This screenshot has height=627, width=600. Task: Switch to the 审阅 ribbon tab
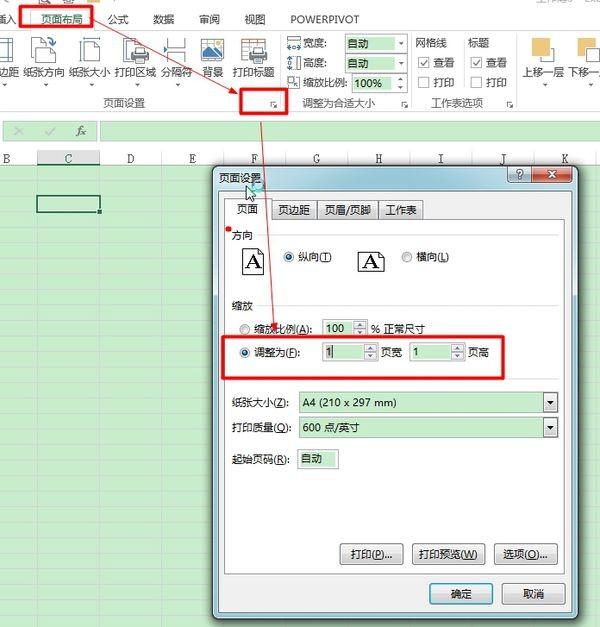(x=209, y=19)
